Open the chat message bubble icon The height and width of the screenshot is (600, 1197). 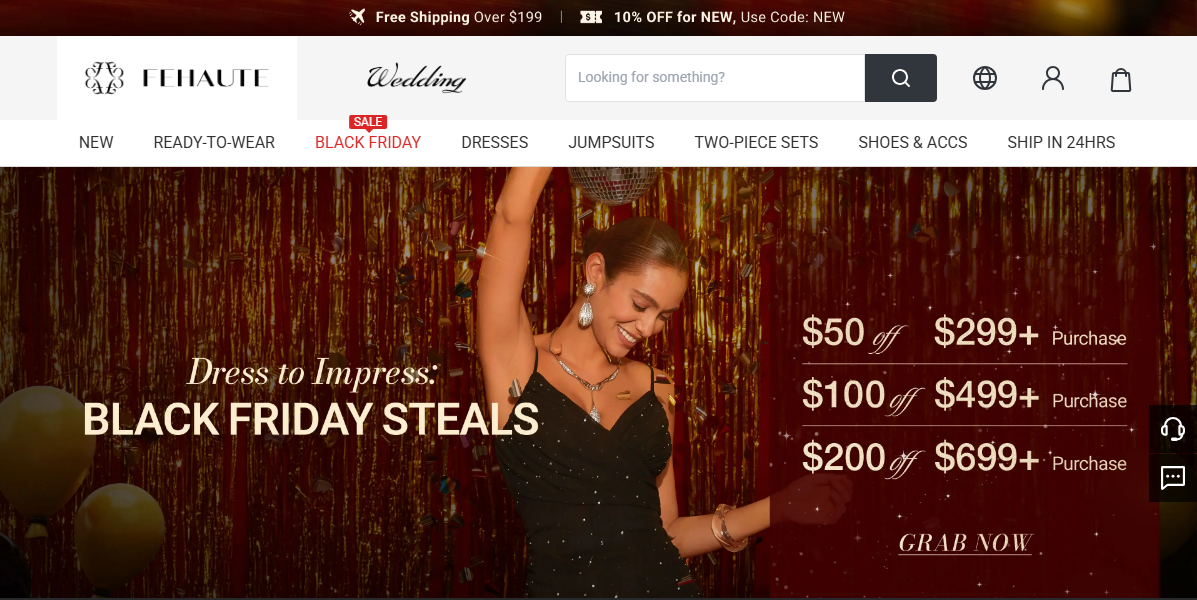coord(1173,478)
